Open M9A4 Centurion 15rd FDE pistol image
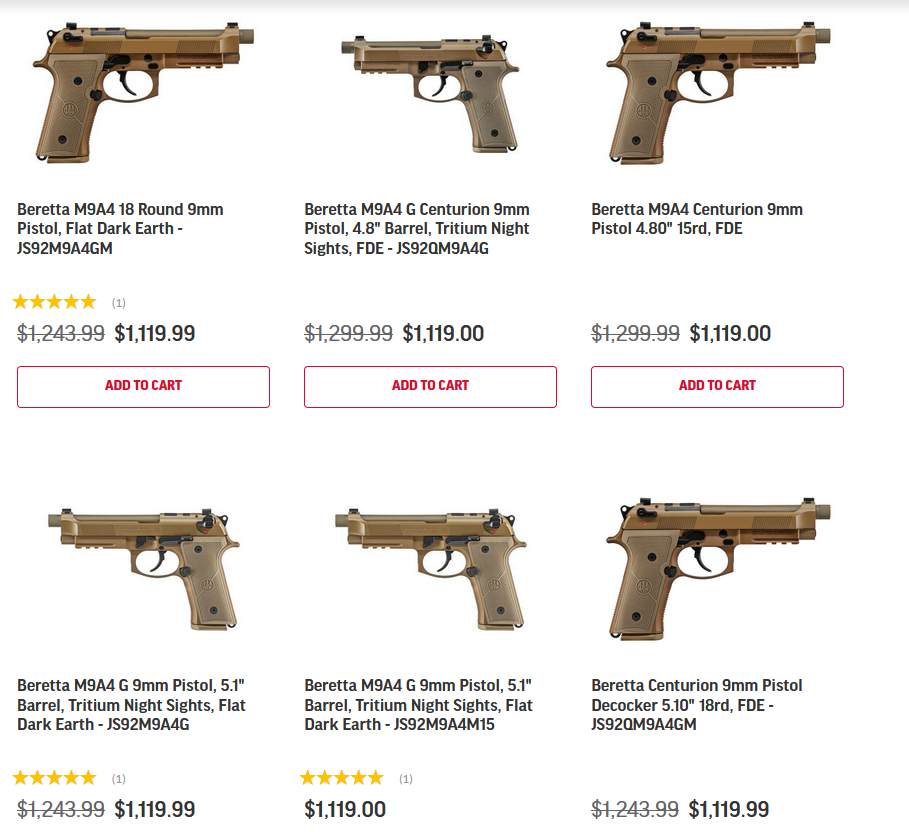The height and width of the screenshot is (832, 909). pos(718,93)
